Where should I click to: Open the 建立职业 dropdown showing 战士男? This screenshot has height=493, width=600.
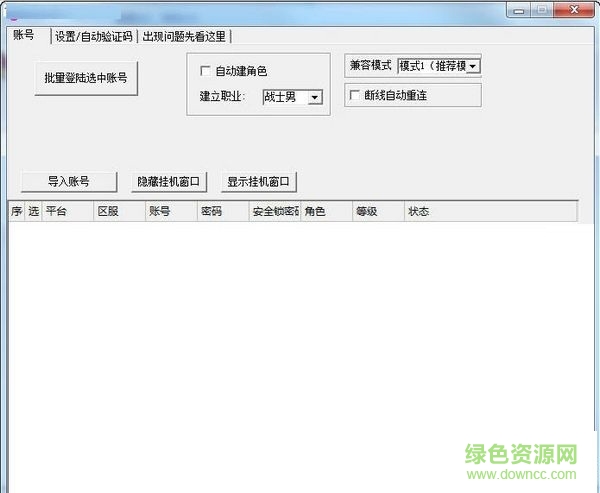click(x=293, y=97)
